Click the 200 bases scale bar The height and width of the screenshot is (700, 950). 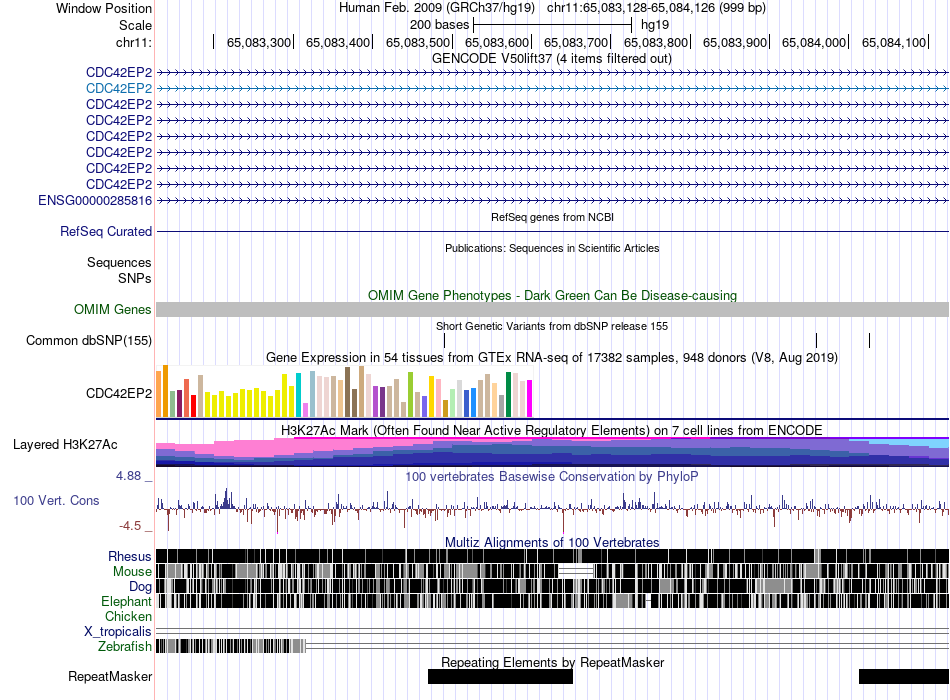[x=553, y=25]
